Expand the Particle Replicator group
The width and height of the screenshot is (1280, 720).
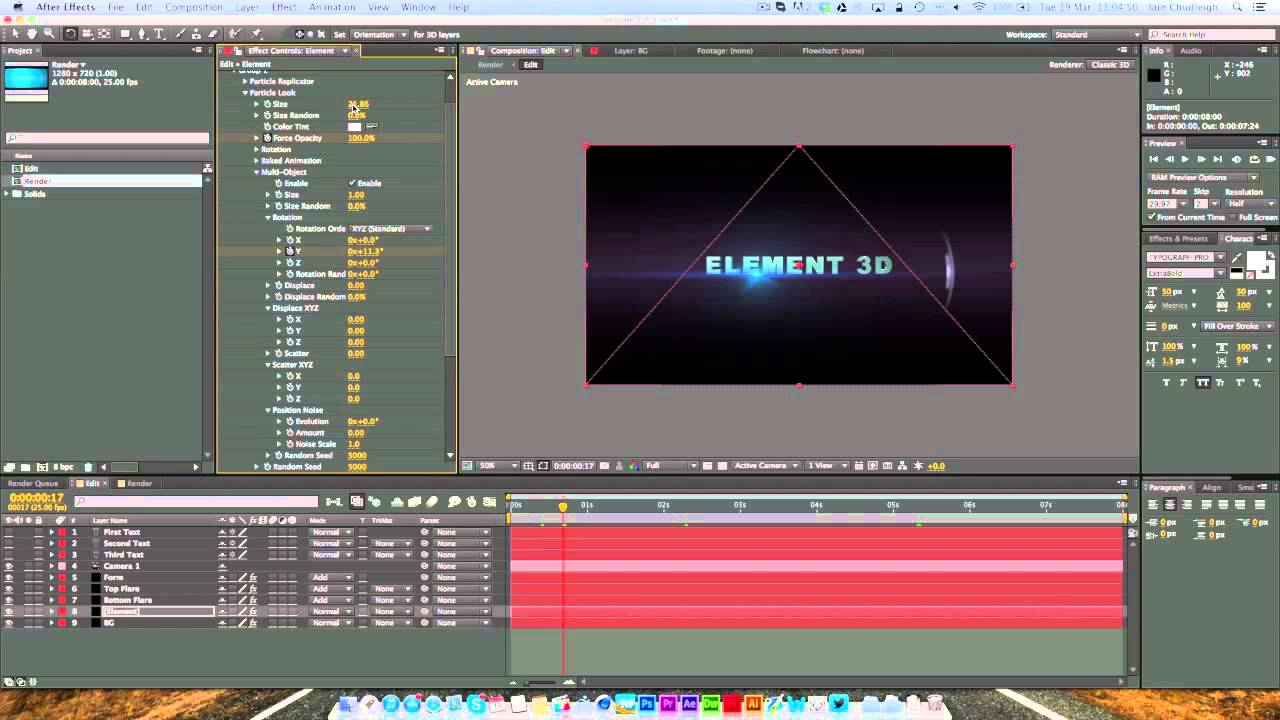245,81
